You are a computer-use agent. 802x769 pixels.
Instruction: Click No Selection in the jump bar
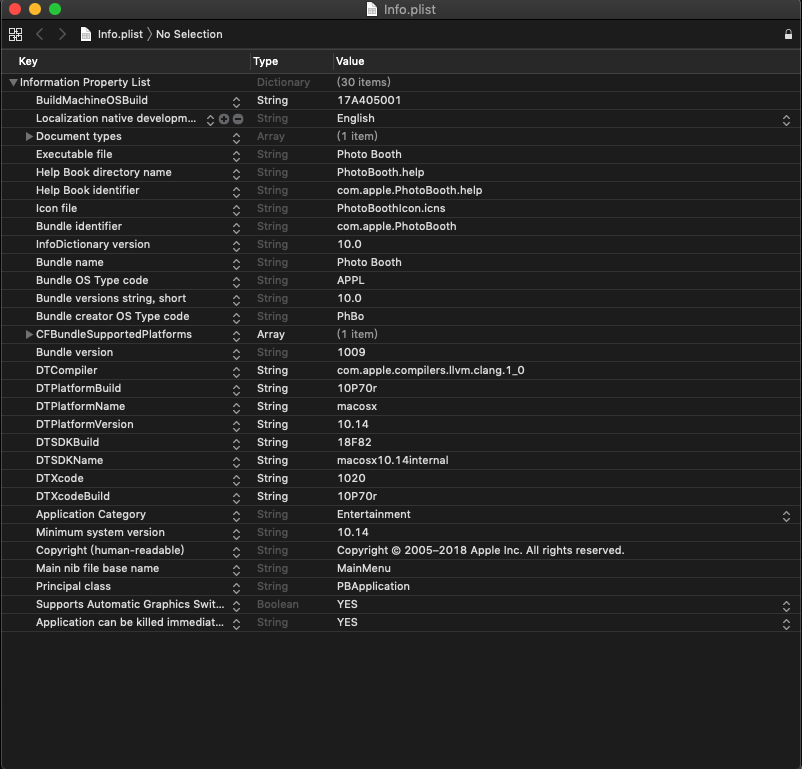pos(189,34)
